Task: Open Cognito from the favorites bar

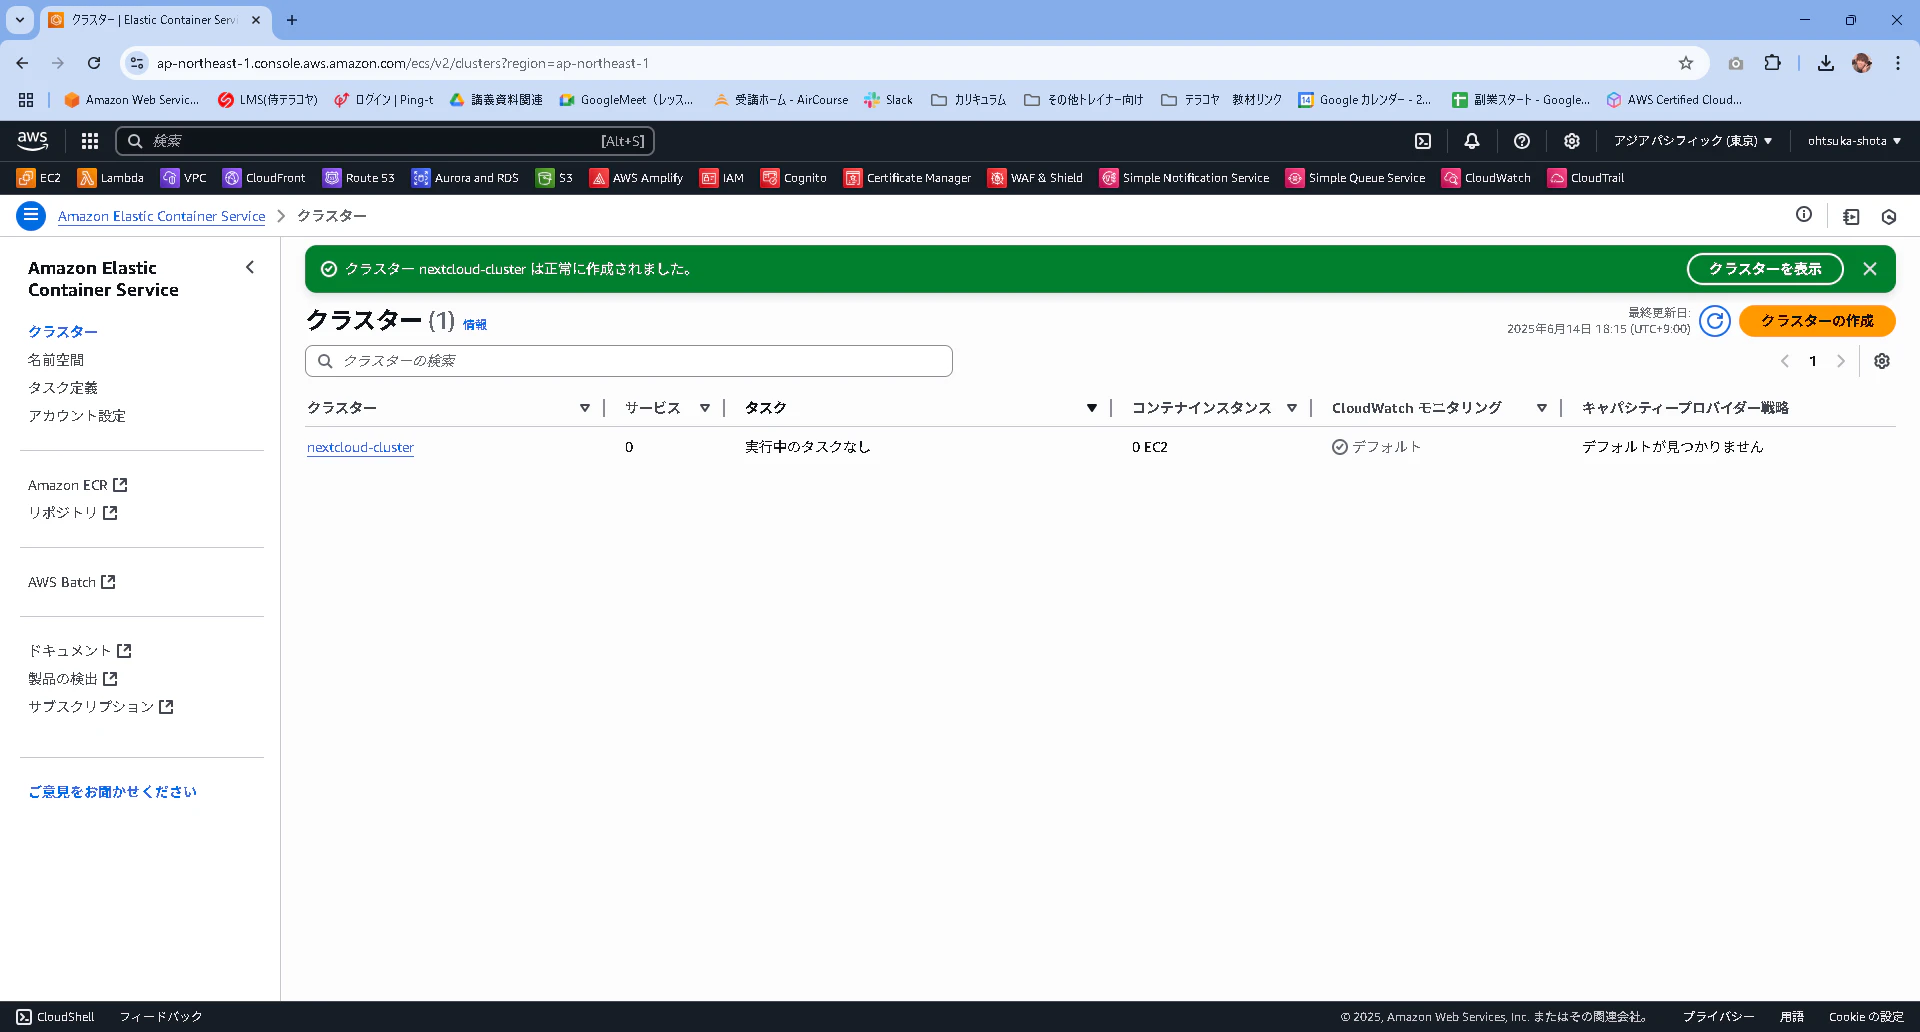Action: tap(794, 178)
